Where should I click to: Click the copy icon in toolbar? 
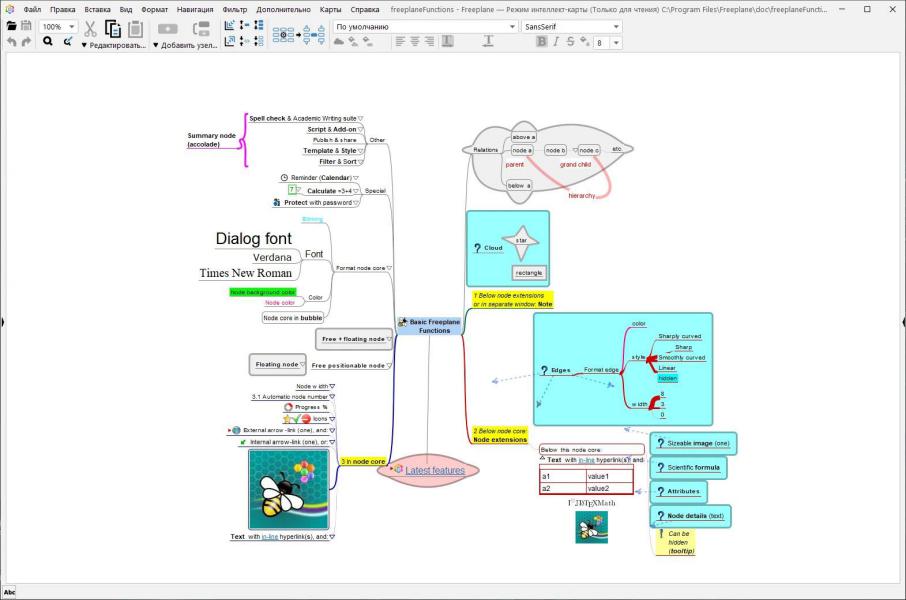pos(113,28)
